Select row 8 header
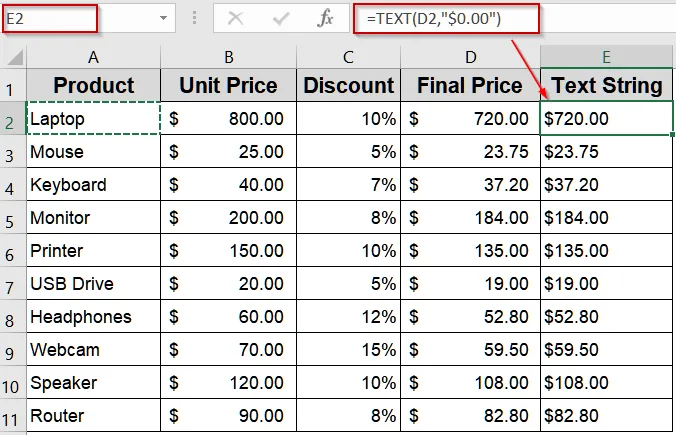Image resolution: width=676 pixels, height=435 pixels. coord(13,316)
